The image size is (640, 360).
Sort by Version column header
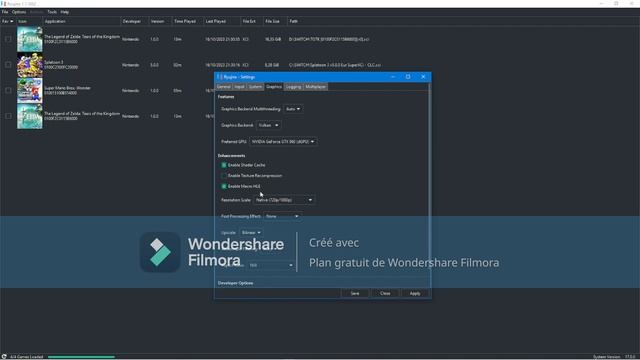pos(157,21)
